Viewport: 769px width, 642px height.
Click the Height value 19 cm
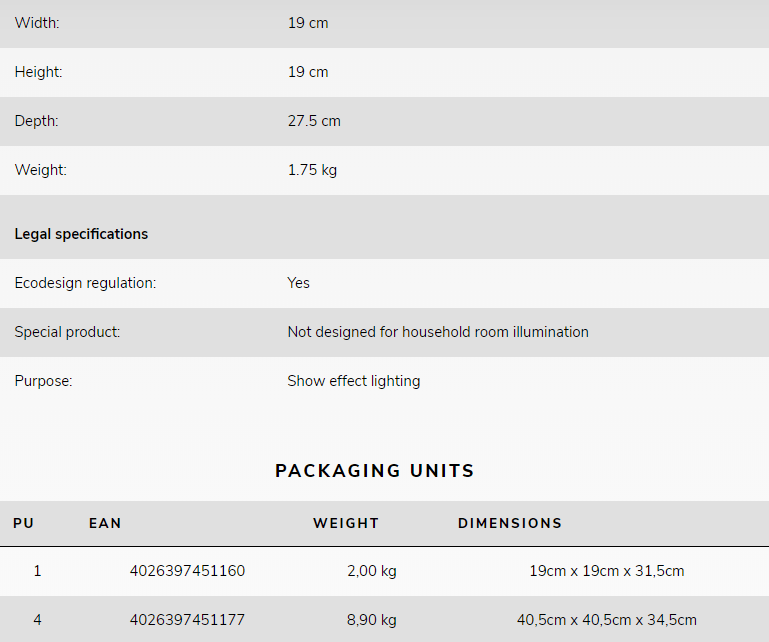(308, 72)
